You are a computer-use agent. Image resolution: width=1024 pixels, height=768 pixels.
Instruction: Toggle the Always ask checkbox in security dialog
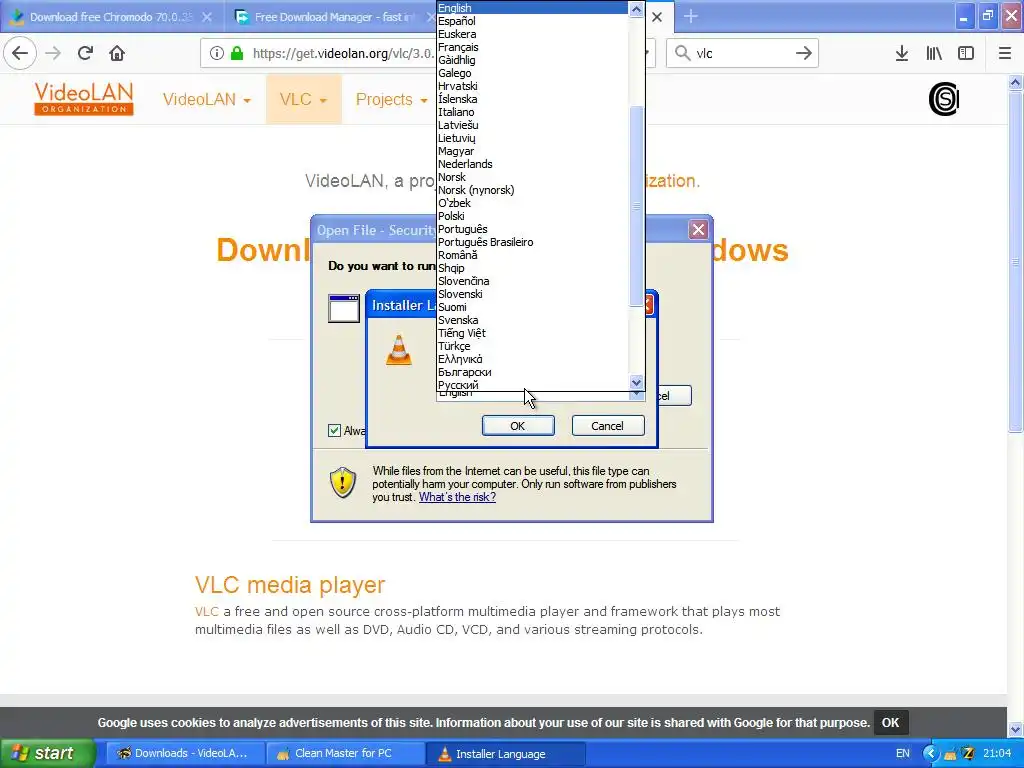[x=334, y=430]
